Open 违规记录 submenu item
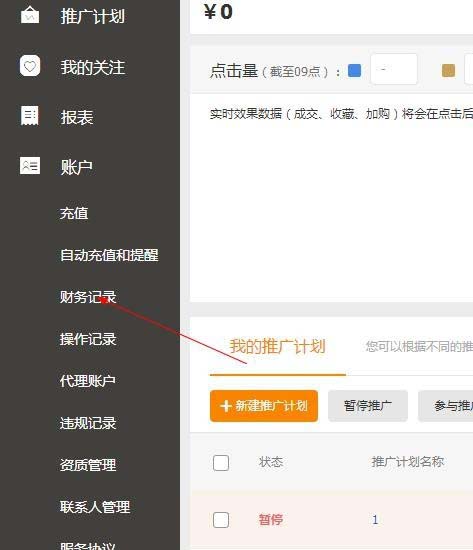This screenshot has width=473, height=550. tap(88, 423)
